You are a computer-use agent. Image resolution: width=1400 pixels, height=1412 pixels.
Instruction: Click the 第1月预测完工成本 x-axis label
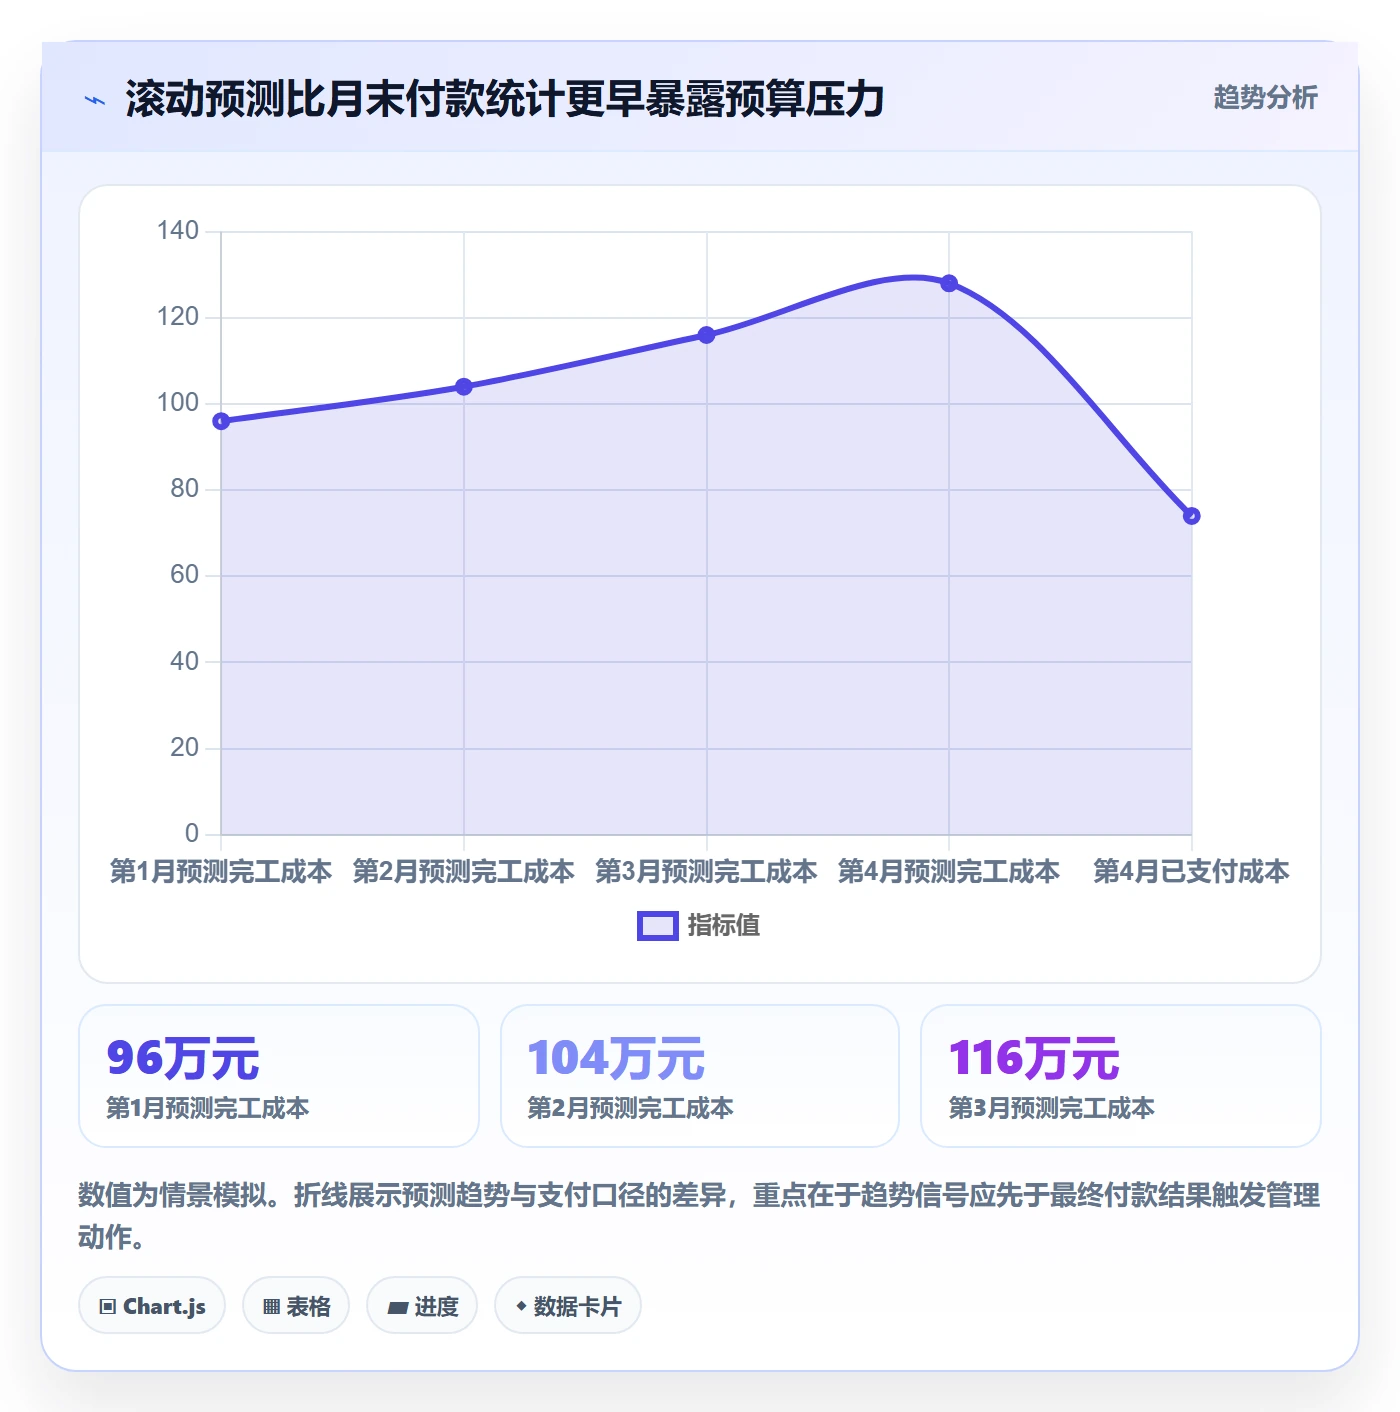[221, 872]
